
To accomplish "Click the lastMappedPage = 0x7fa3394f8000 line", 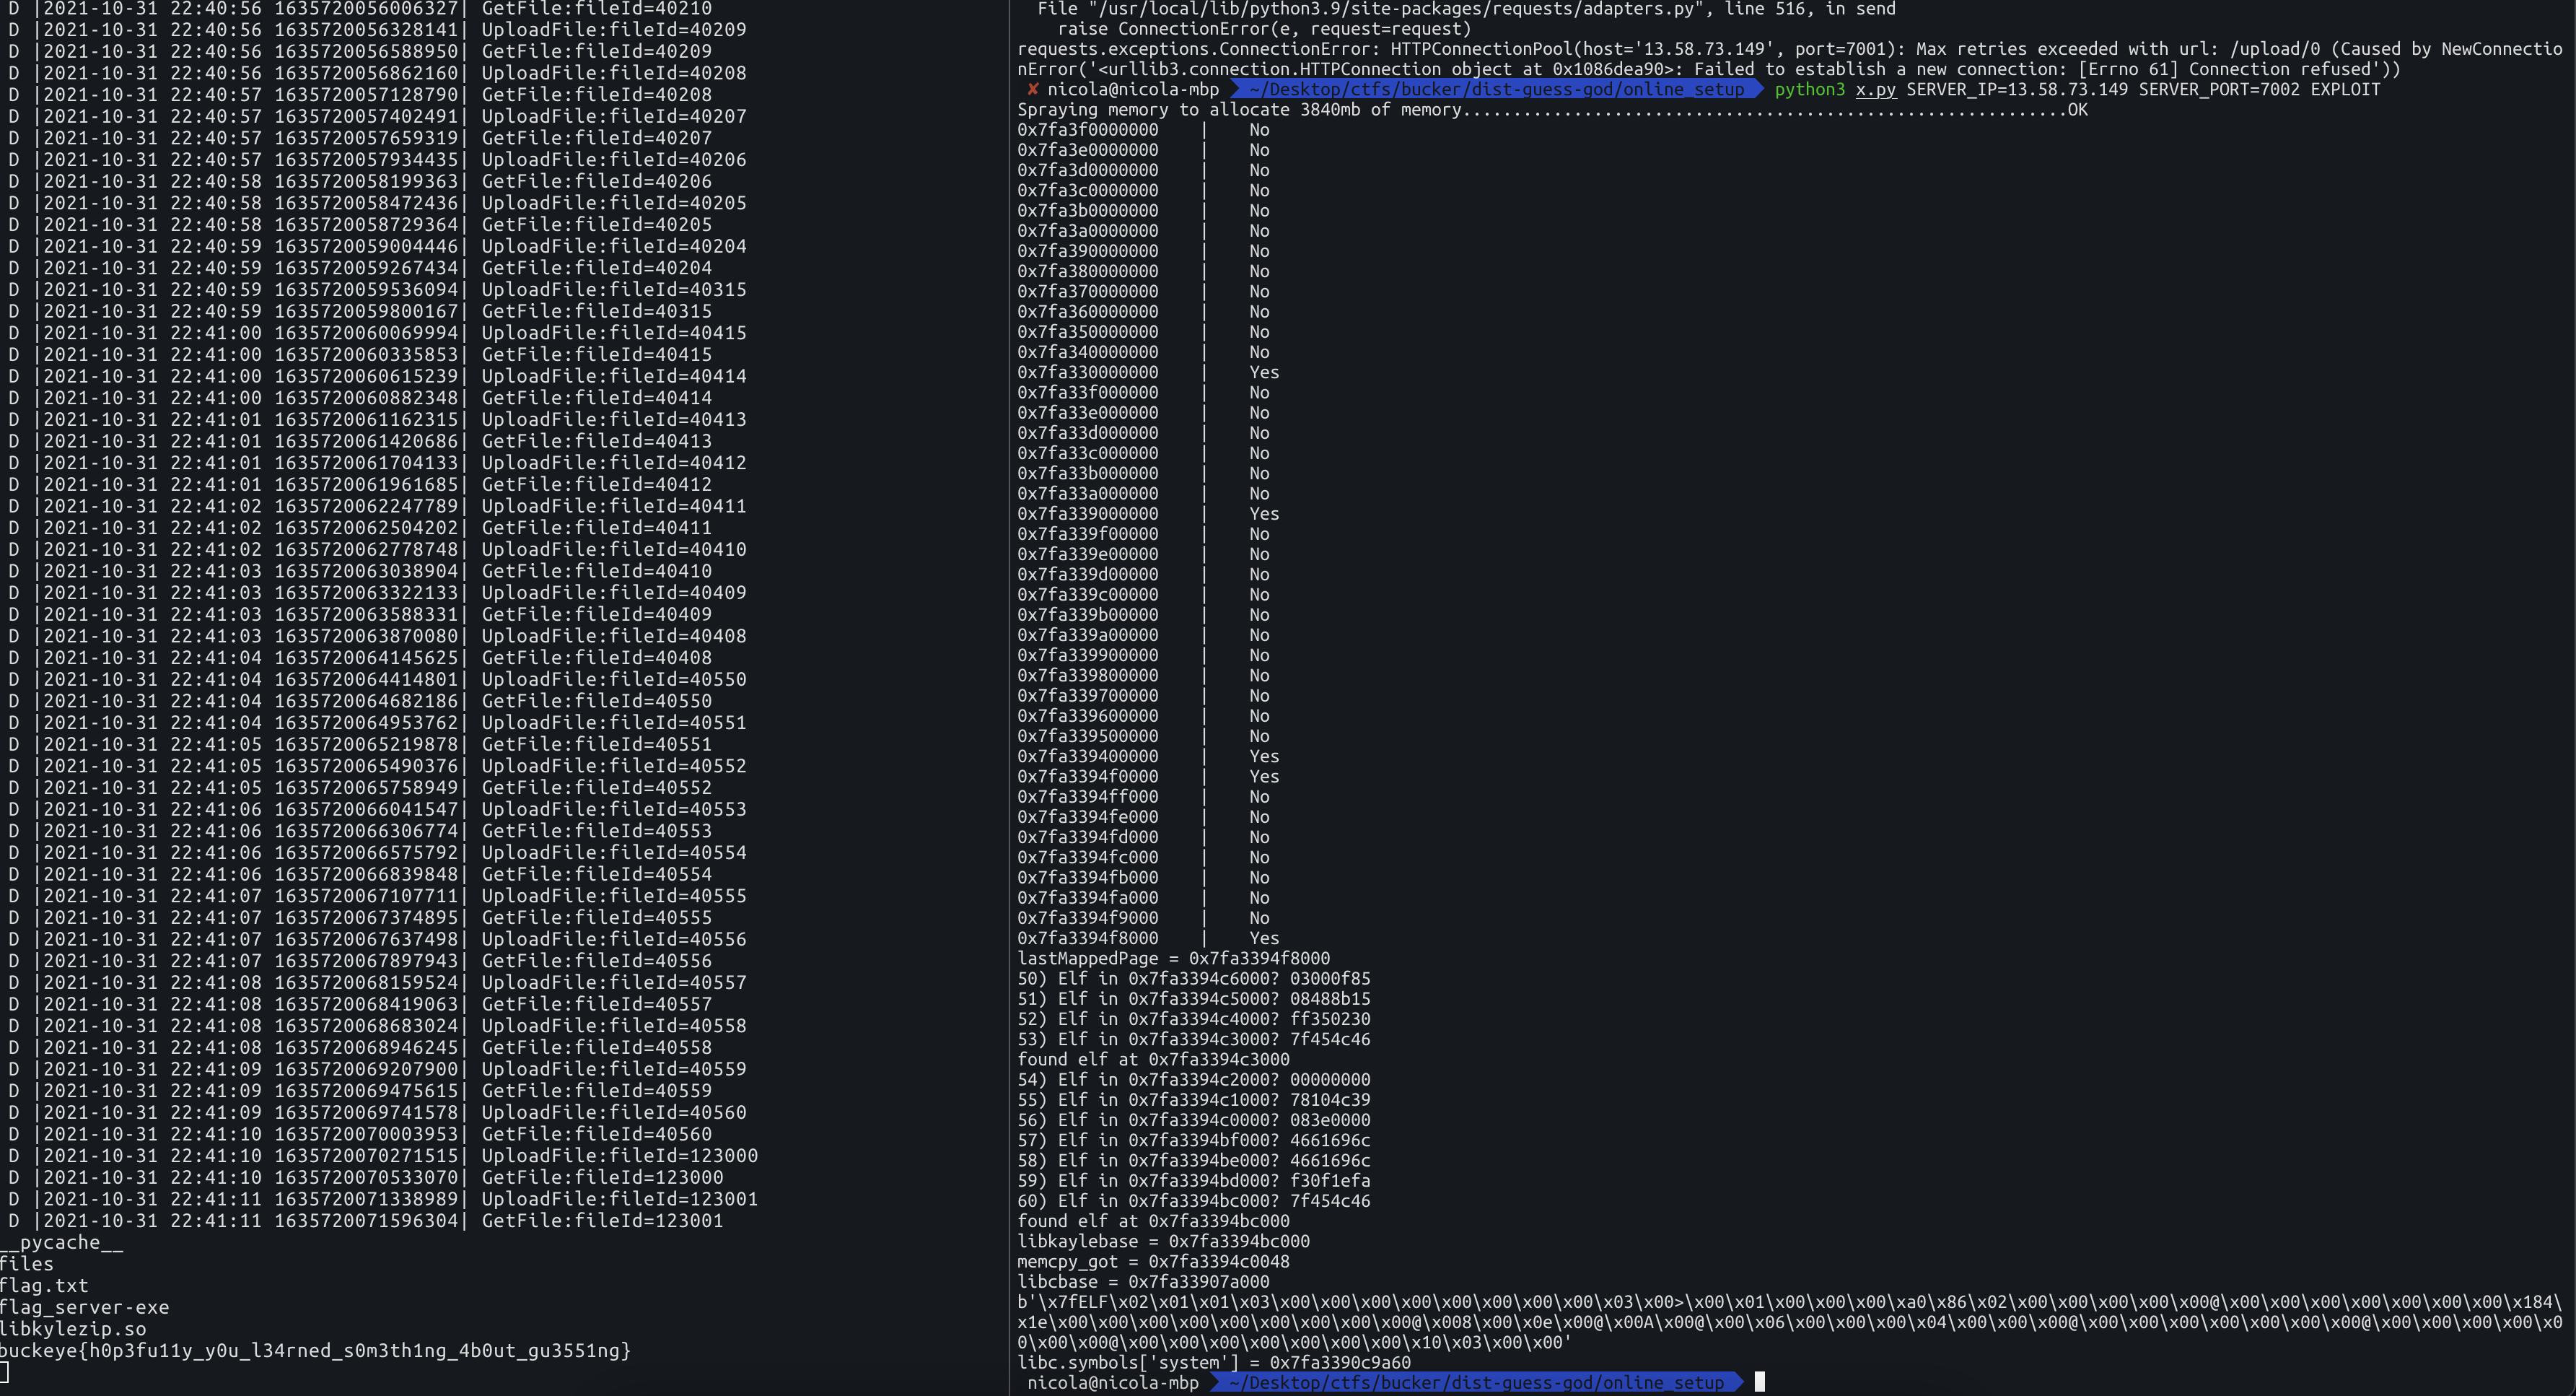I will (x=1173, y=958).
